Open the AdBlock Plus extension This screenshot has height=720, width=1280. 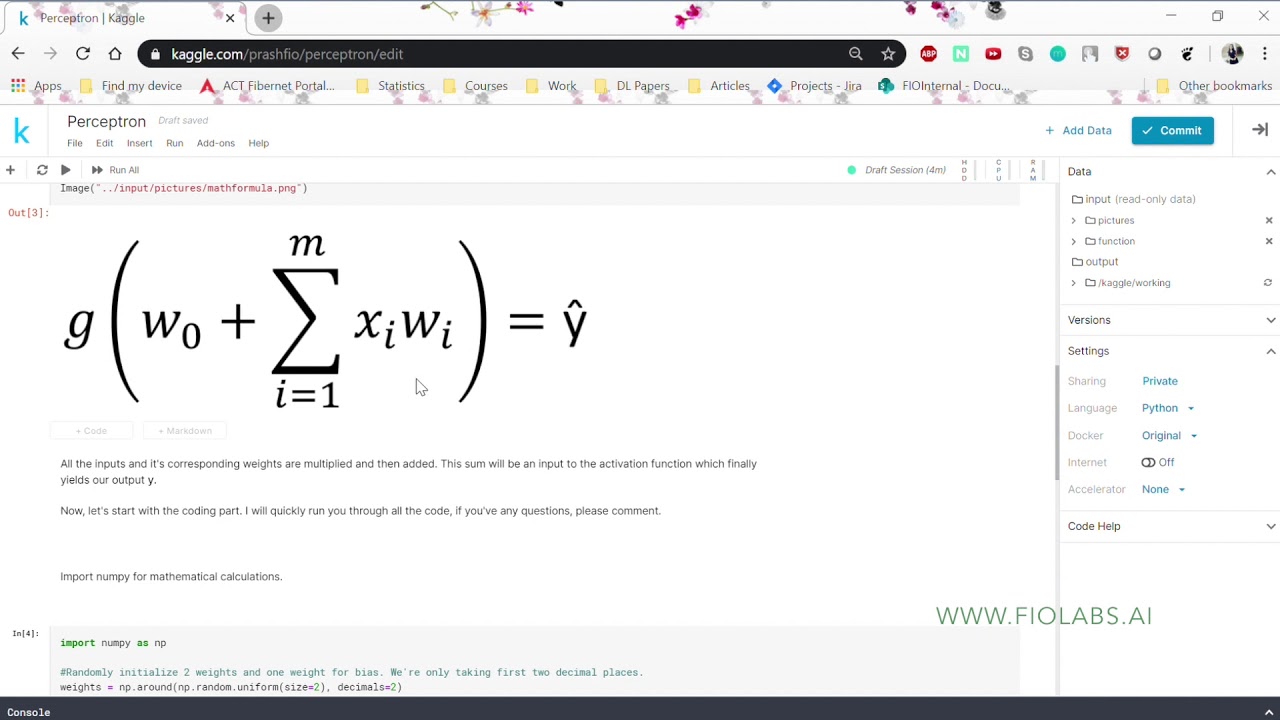pyautogui.click(x=929, y=54)
